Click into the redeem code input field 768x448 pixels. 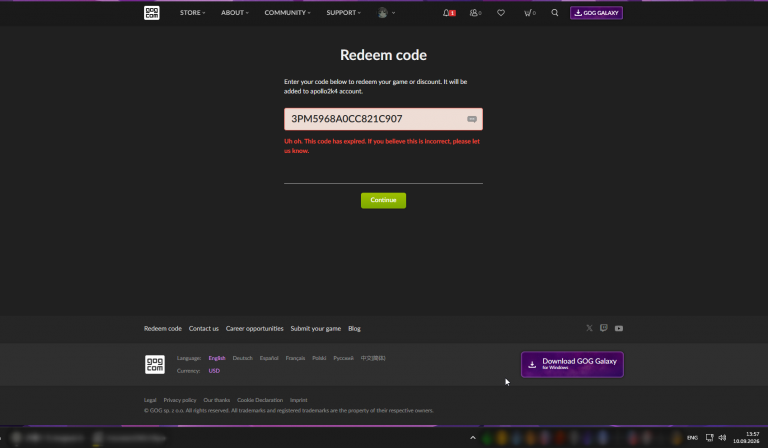point(383,119)
